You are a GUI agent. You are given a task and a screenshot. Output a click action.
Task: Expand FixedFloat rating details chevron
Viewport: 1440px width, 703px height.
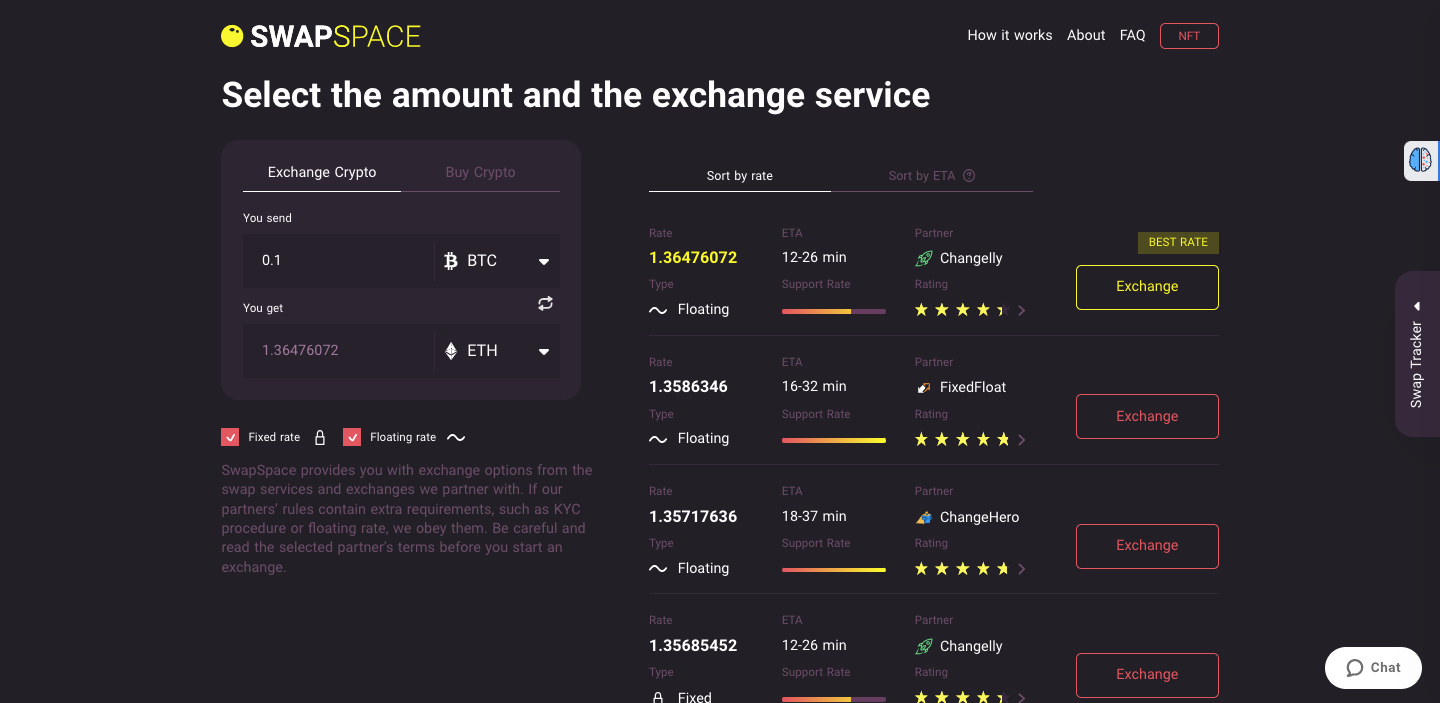(x=1022, y=440)
